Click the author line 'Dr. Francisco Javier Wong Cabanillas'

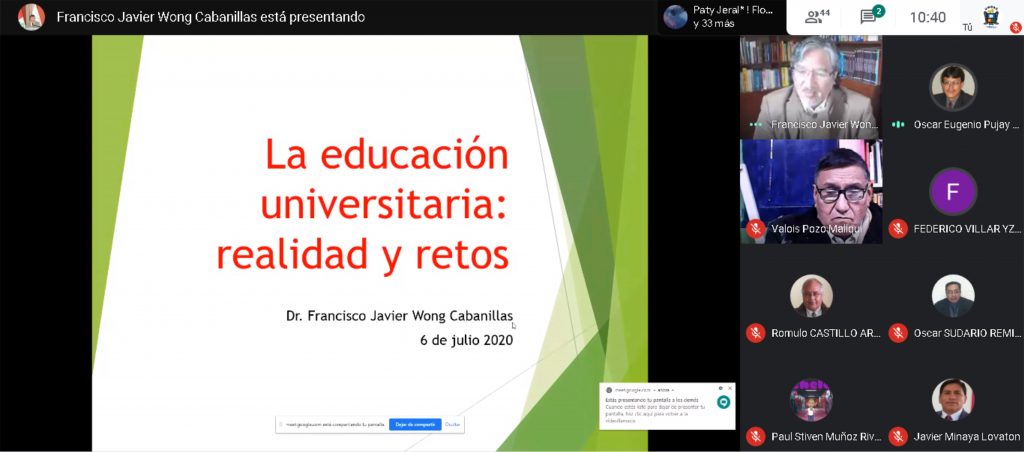[400, 316]
